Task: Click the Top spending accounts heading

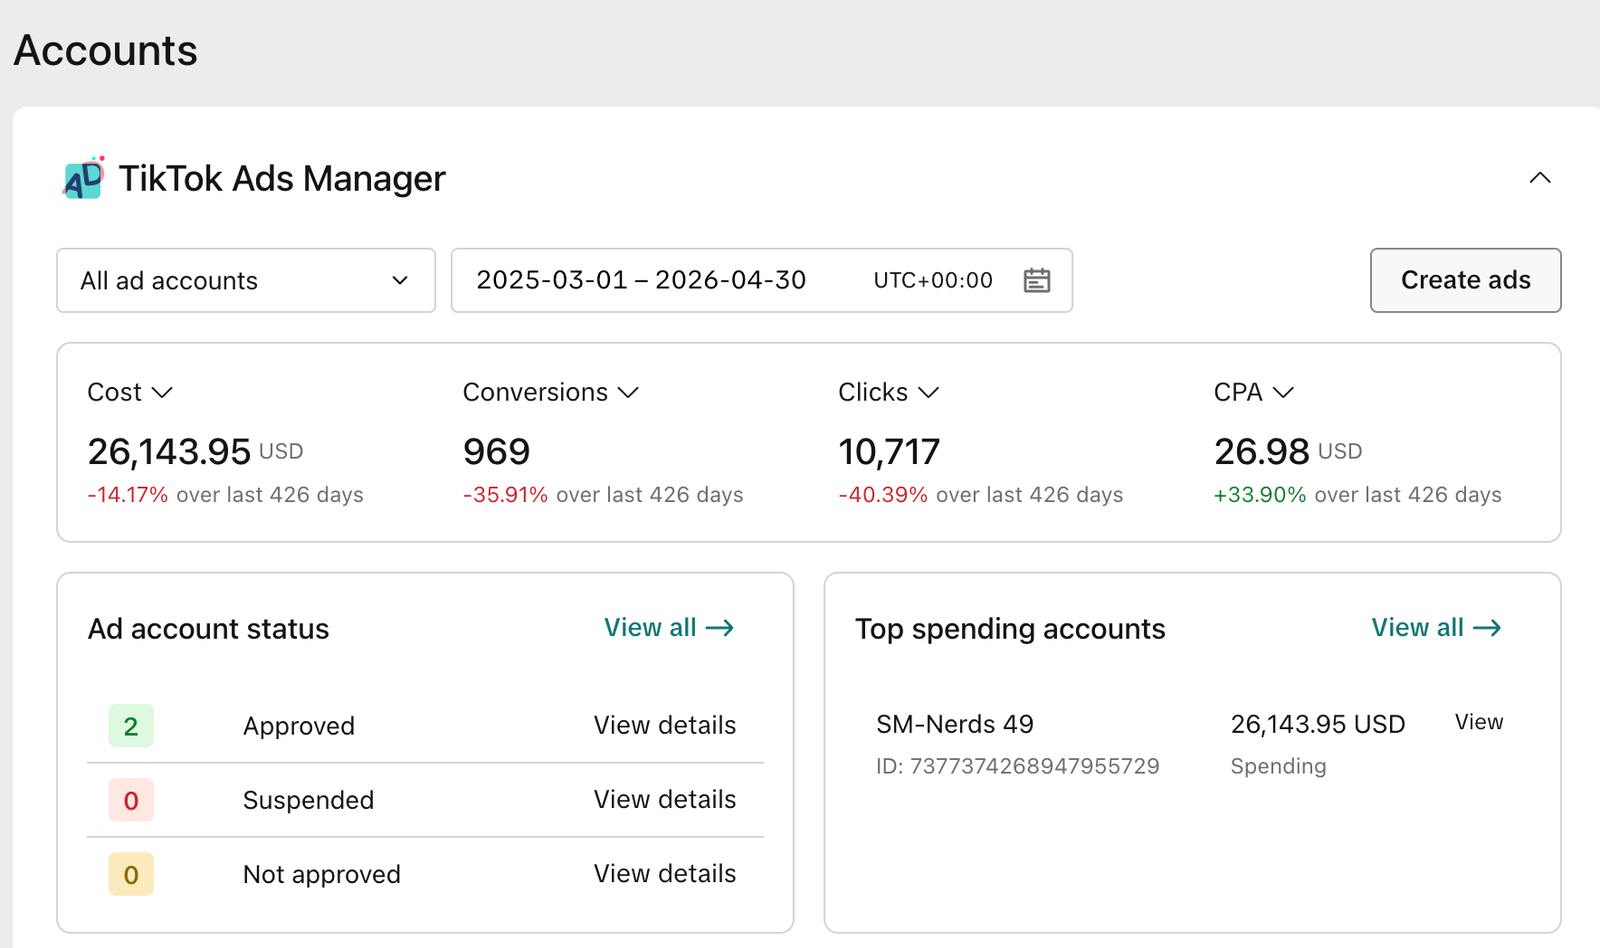Action: click(1010, 629)
